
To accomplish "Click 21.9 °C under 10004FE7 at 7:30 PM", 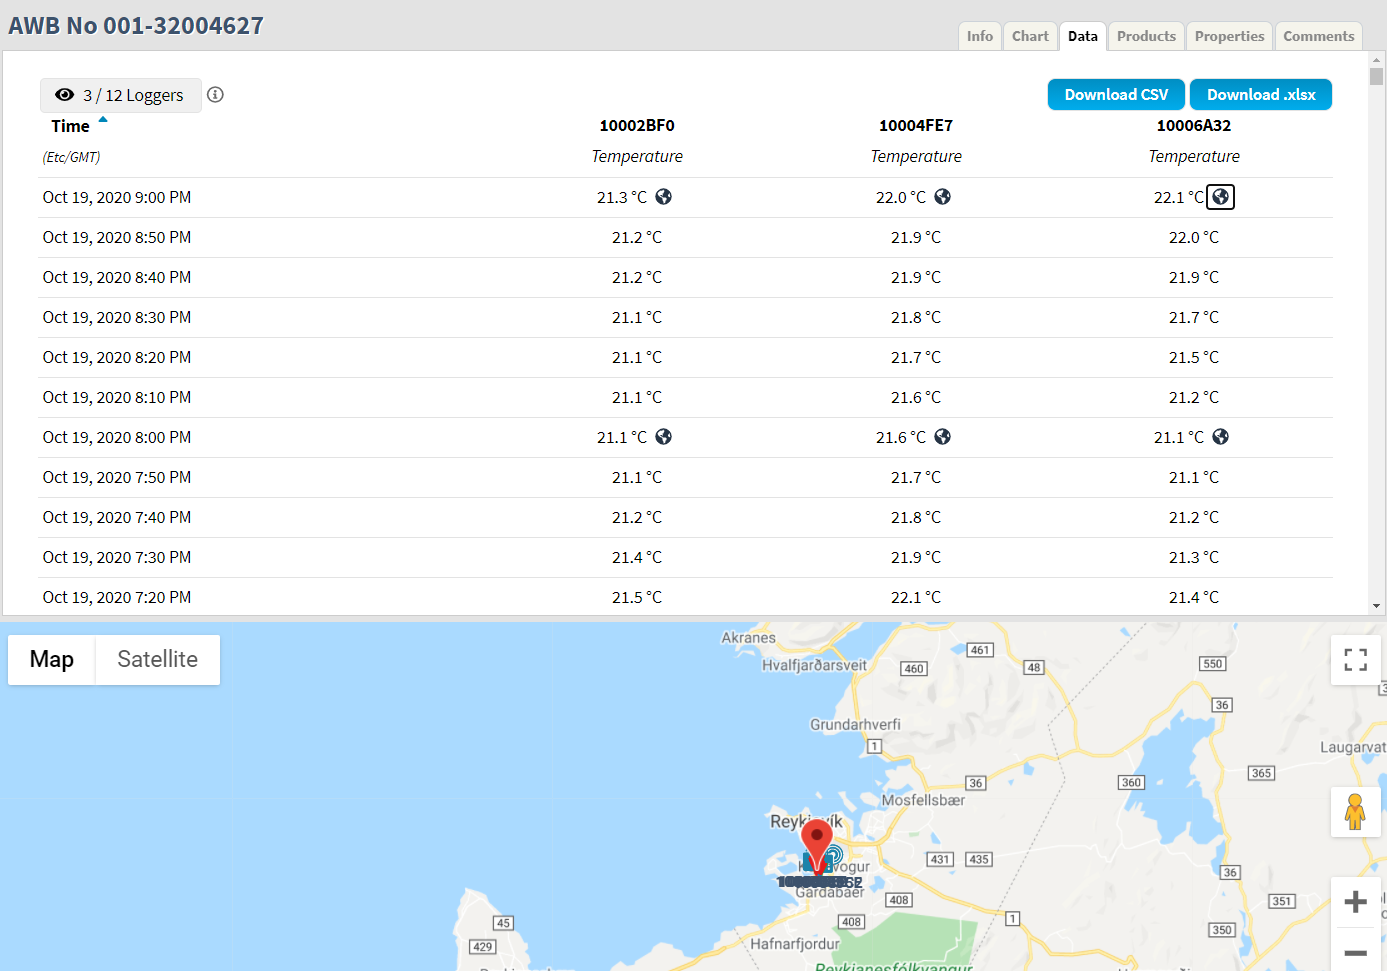I will click(x=916, y=558).
